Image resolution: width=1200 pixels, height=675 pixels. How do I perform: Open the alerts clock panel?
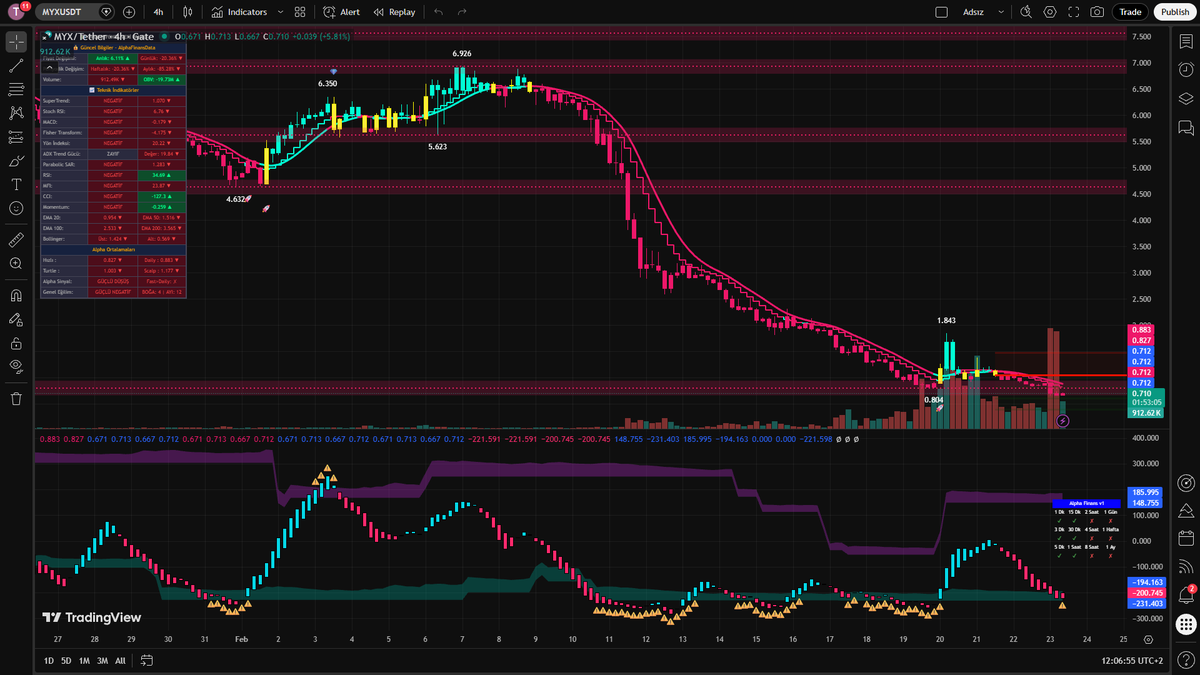coord(1185,69)
